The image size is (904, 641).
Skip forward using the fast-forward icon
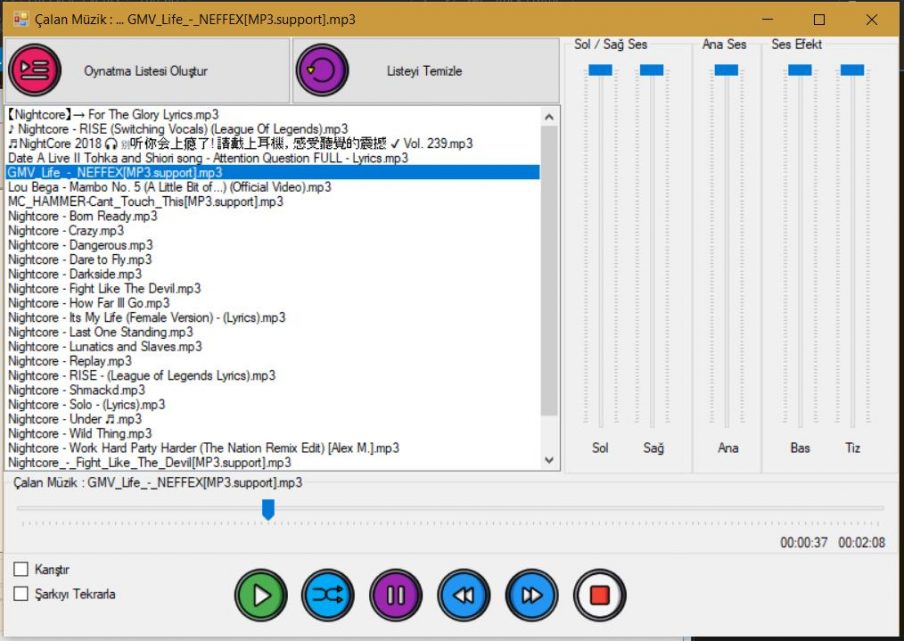(531, 594)
